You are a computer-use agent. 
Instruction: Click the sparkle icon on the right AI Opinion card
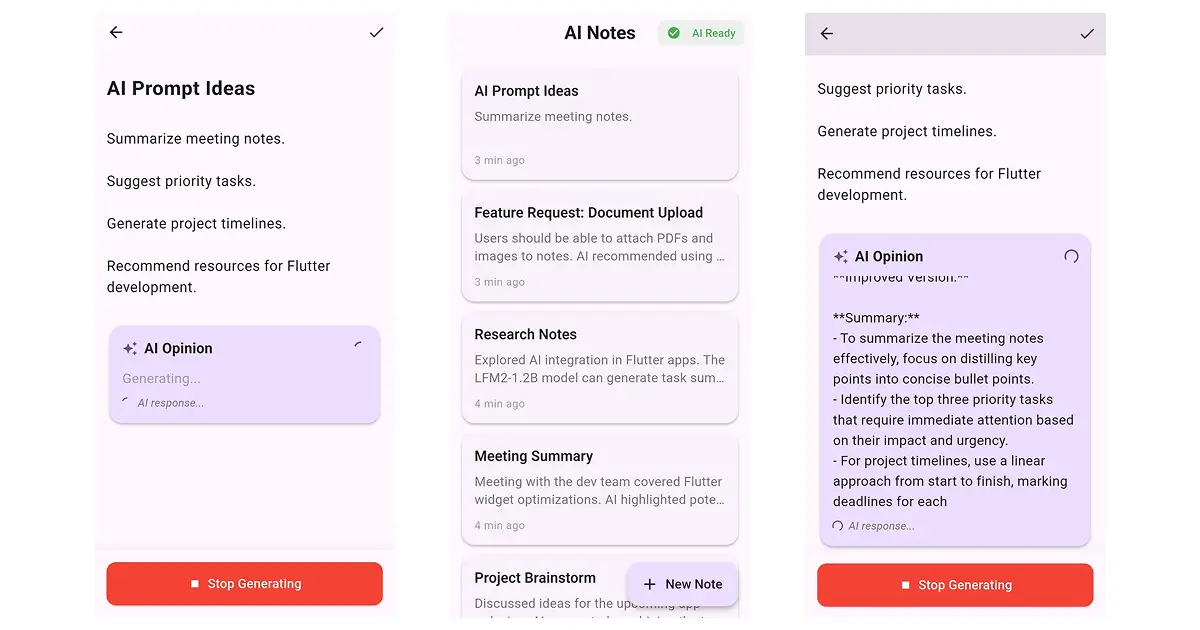[841, 256]
